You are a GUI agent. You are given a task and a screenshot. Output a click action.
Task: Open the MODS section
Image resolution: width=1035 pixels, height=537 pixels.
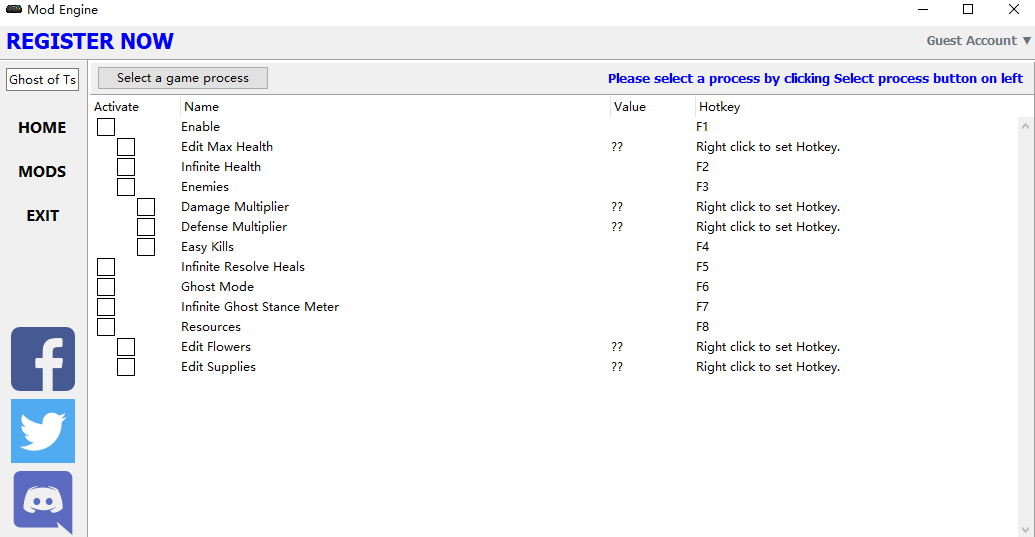42,172
